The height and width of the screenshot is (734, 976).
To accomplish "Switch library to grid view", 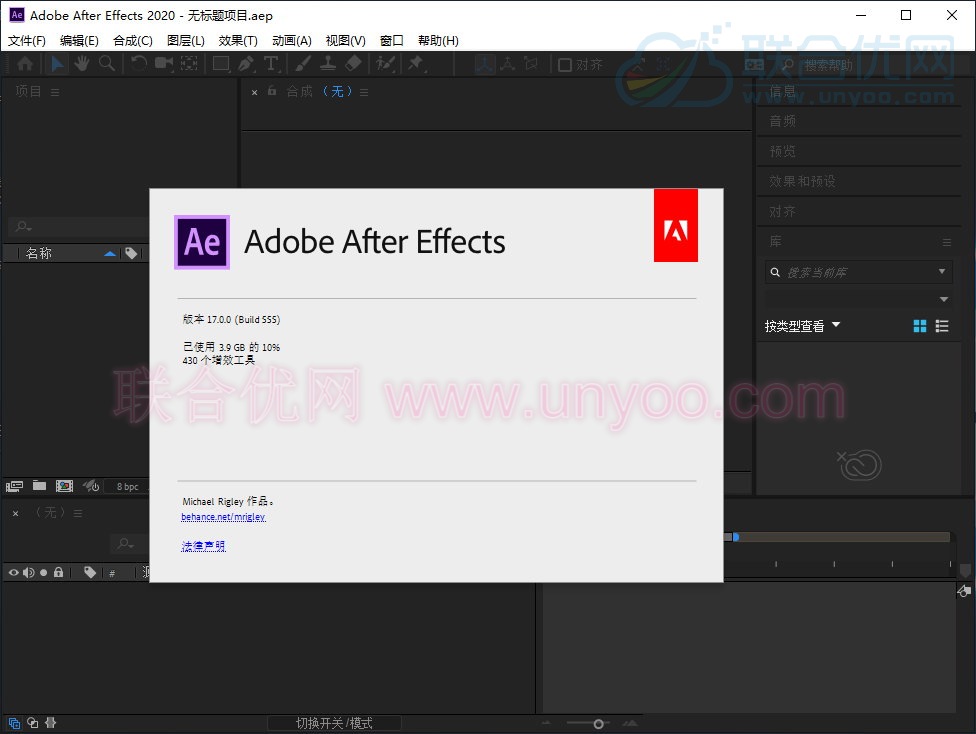I will point(919,326).
